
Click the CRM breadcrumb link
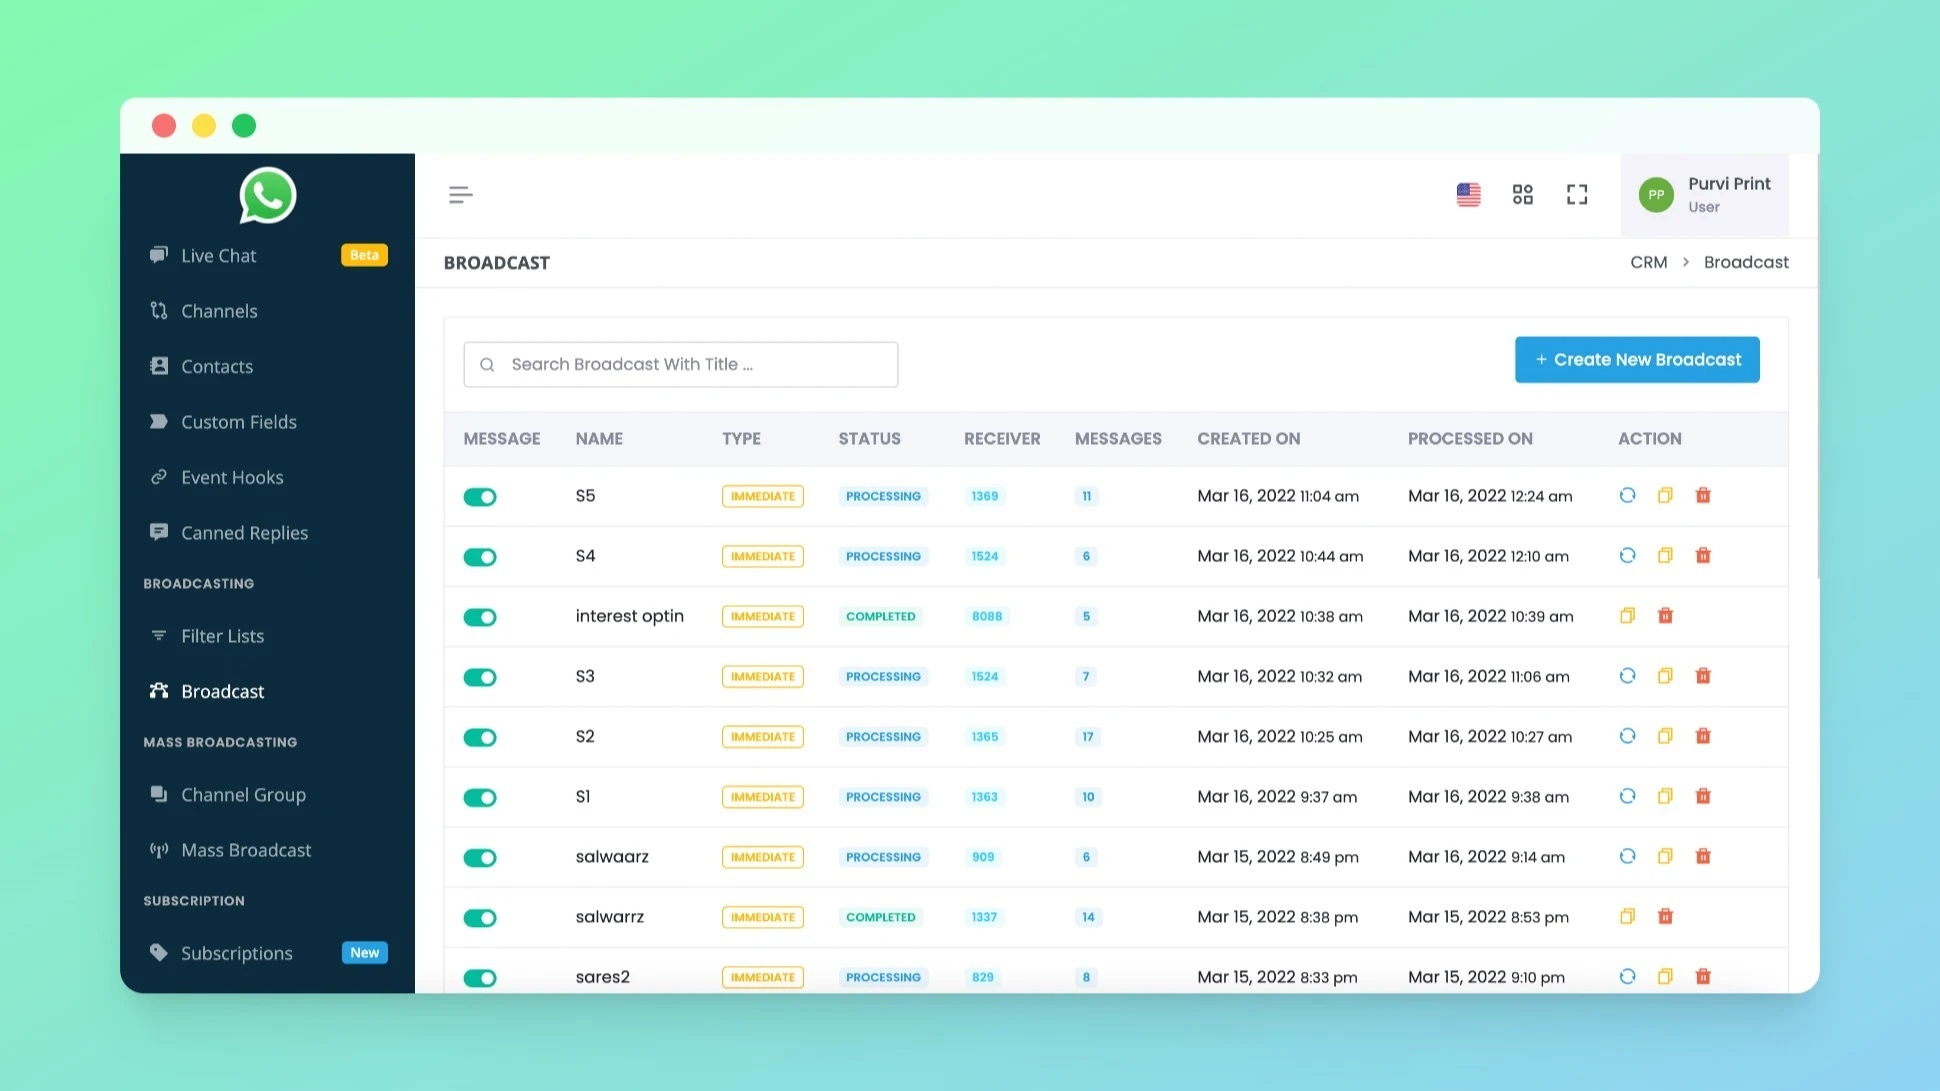(1648, 262)
